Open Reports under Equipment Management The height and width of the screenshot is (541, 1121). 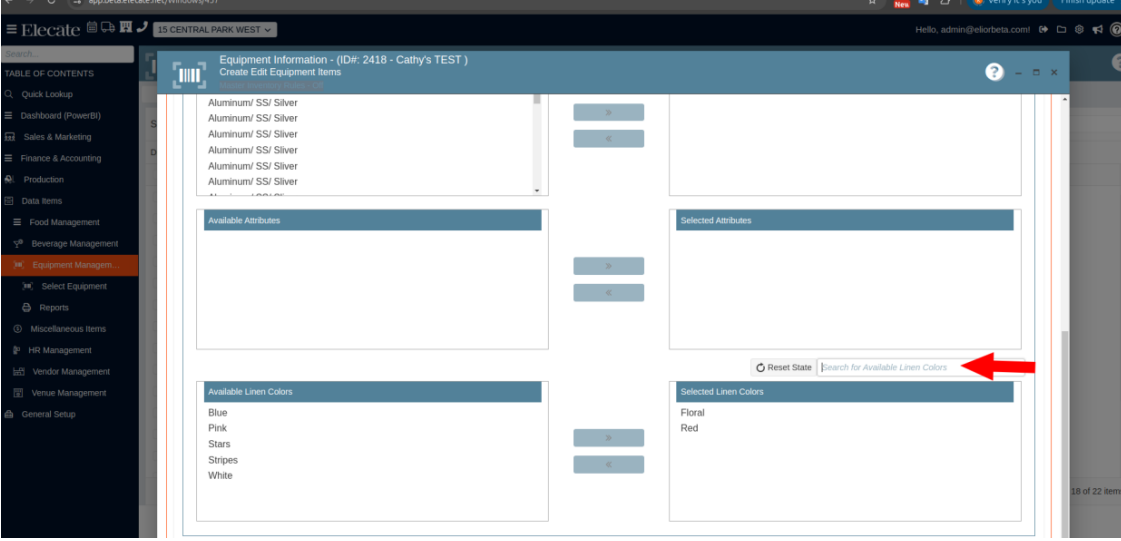tap(54, 308)
